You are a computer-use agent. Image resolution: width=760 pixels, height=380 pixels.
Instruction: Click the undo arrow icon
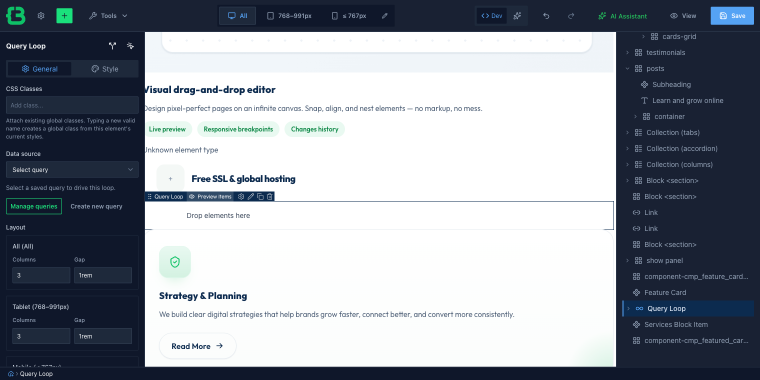[546, 16]
